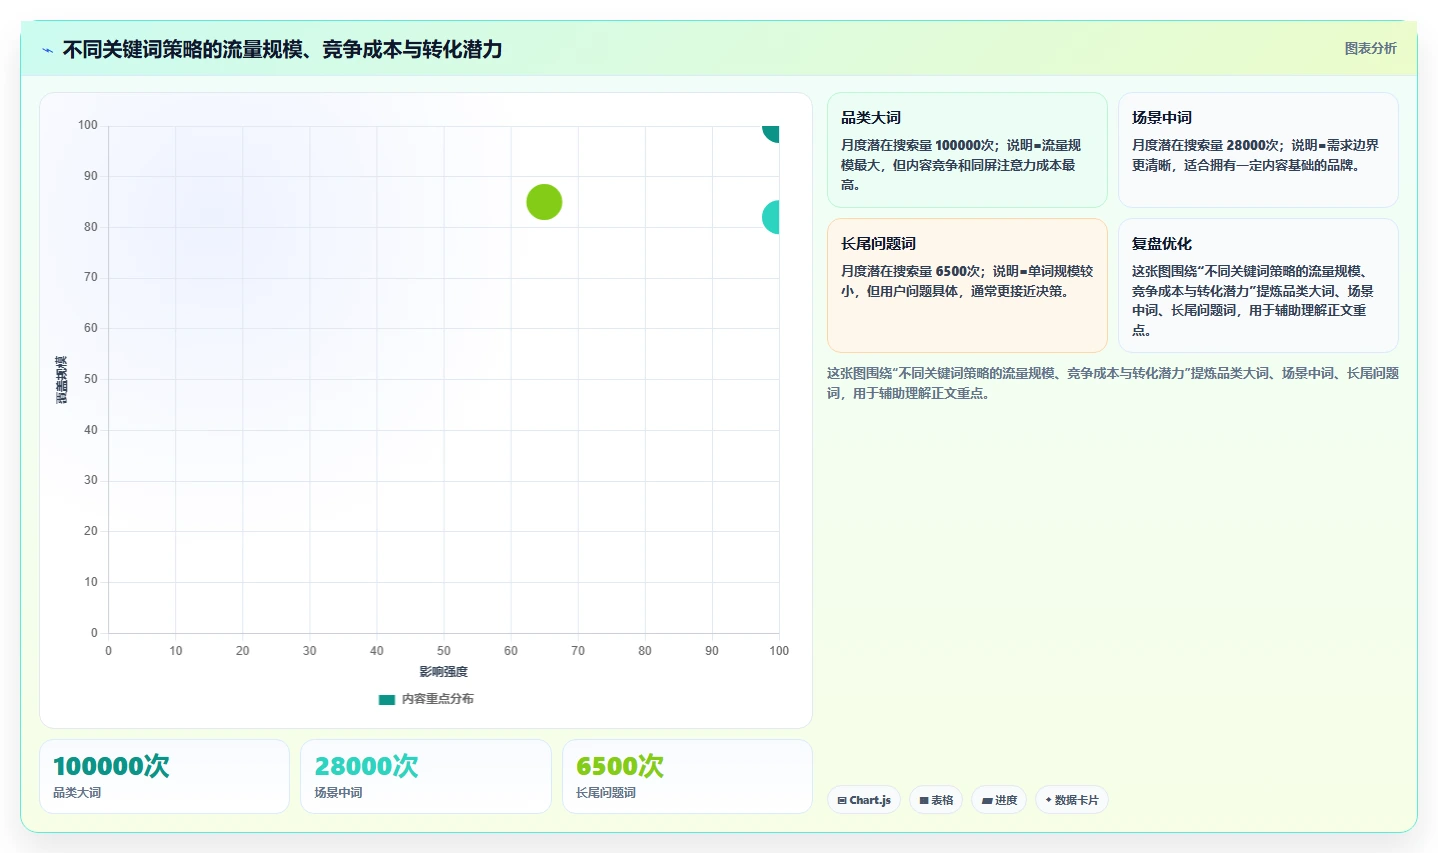
Task: Click the vertical y-axis title label
Action: pyautogui.click(x=62, y=380)
